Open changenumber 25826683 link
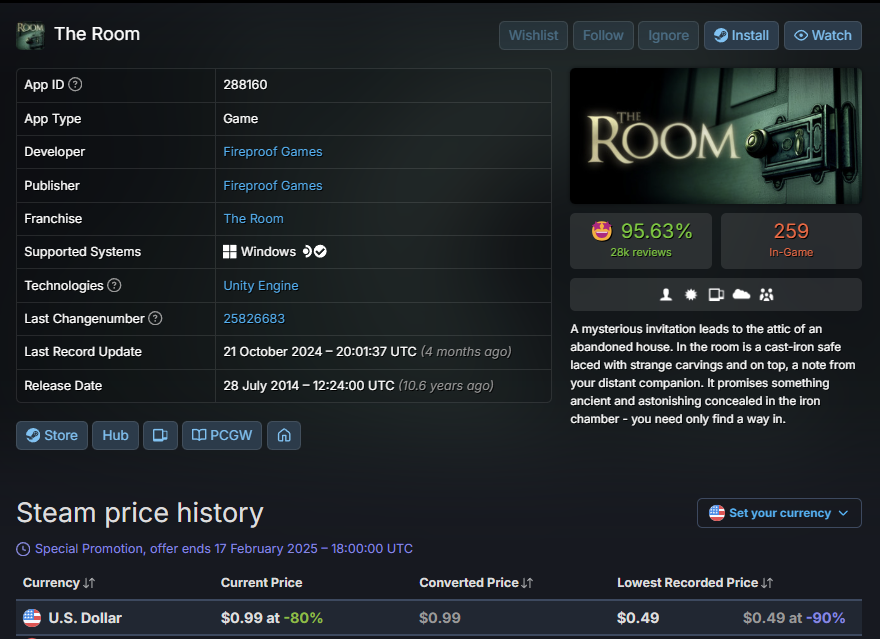880x639 pixels. tap(254, 318)
